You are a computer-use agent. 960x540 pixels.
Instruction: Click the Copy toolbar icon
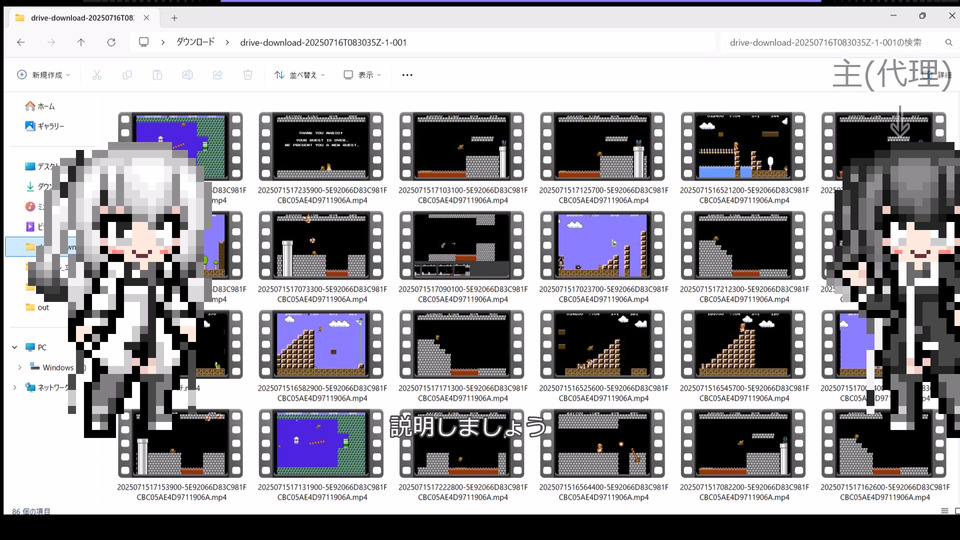coord(127,75)
